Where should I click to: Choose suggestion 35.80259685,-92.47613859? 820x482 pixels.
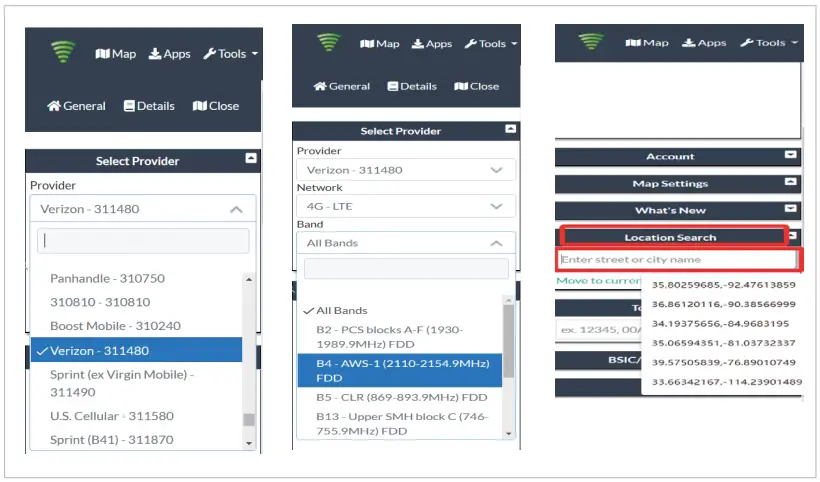coord(723,285)
